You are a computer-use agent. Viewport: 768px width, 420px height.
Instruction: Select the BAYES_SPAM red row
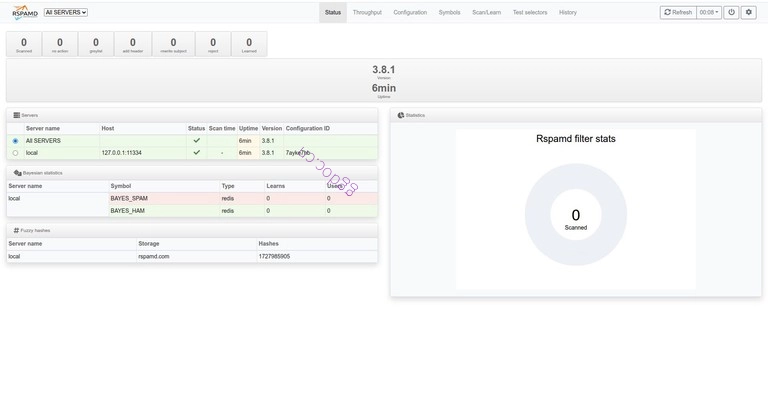192,198
